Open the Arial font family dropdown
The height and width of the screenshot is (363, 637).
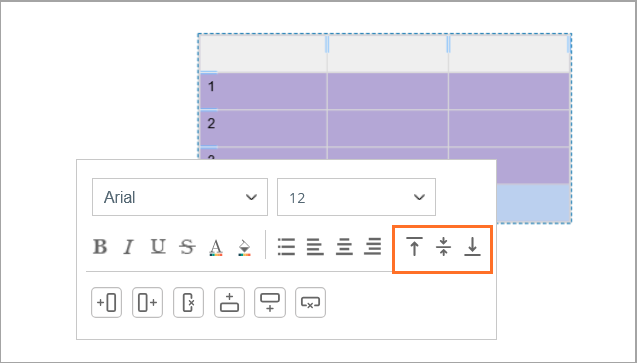180,197
